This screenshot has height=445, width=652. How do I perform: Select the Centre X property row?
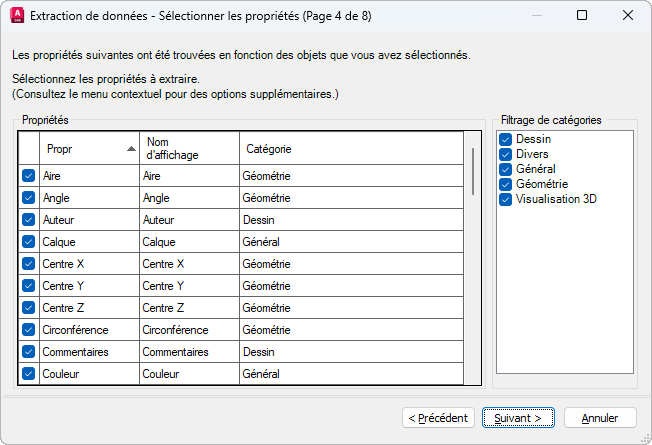[90, 264]
